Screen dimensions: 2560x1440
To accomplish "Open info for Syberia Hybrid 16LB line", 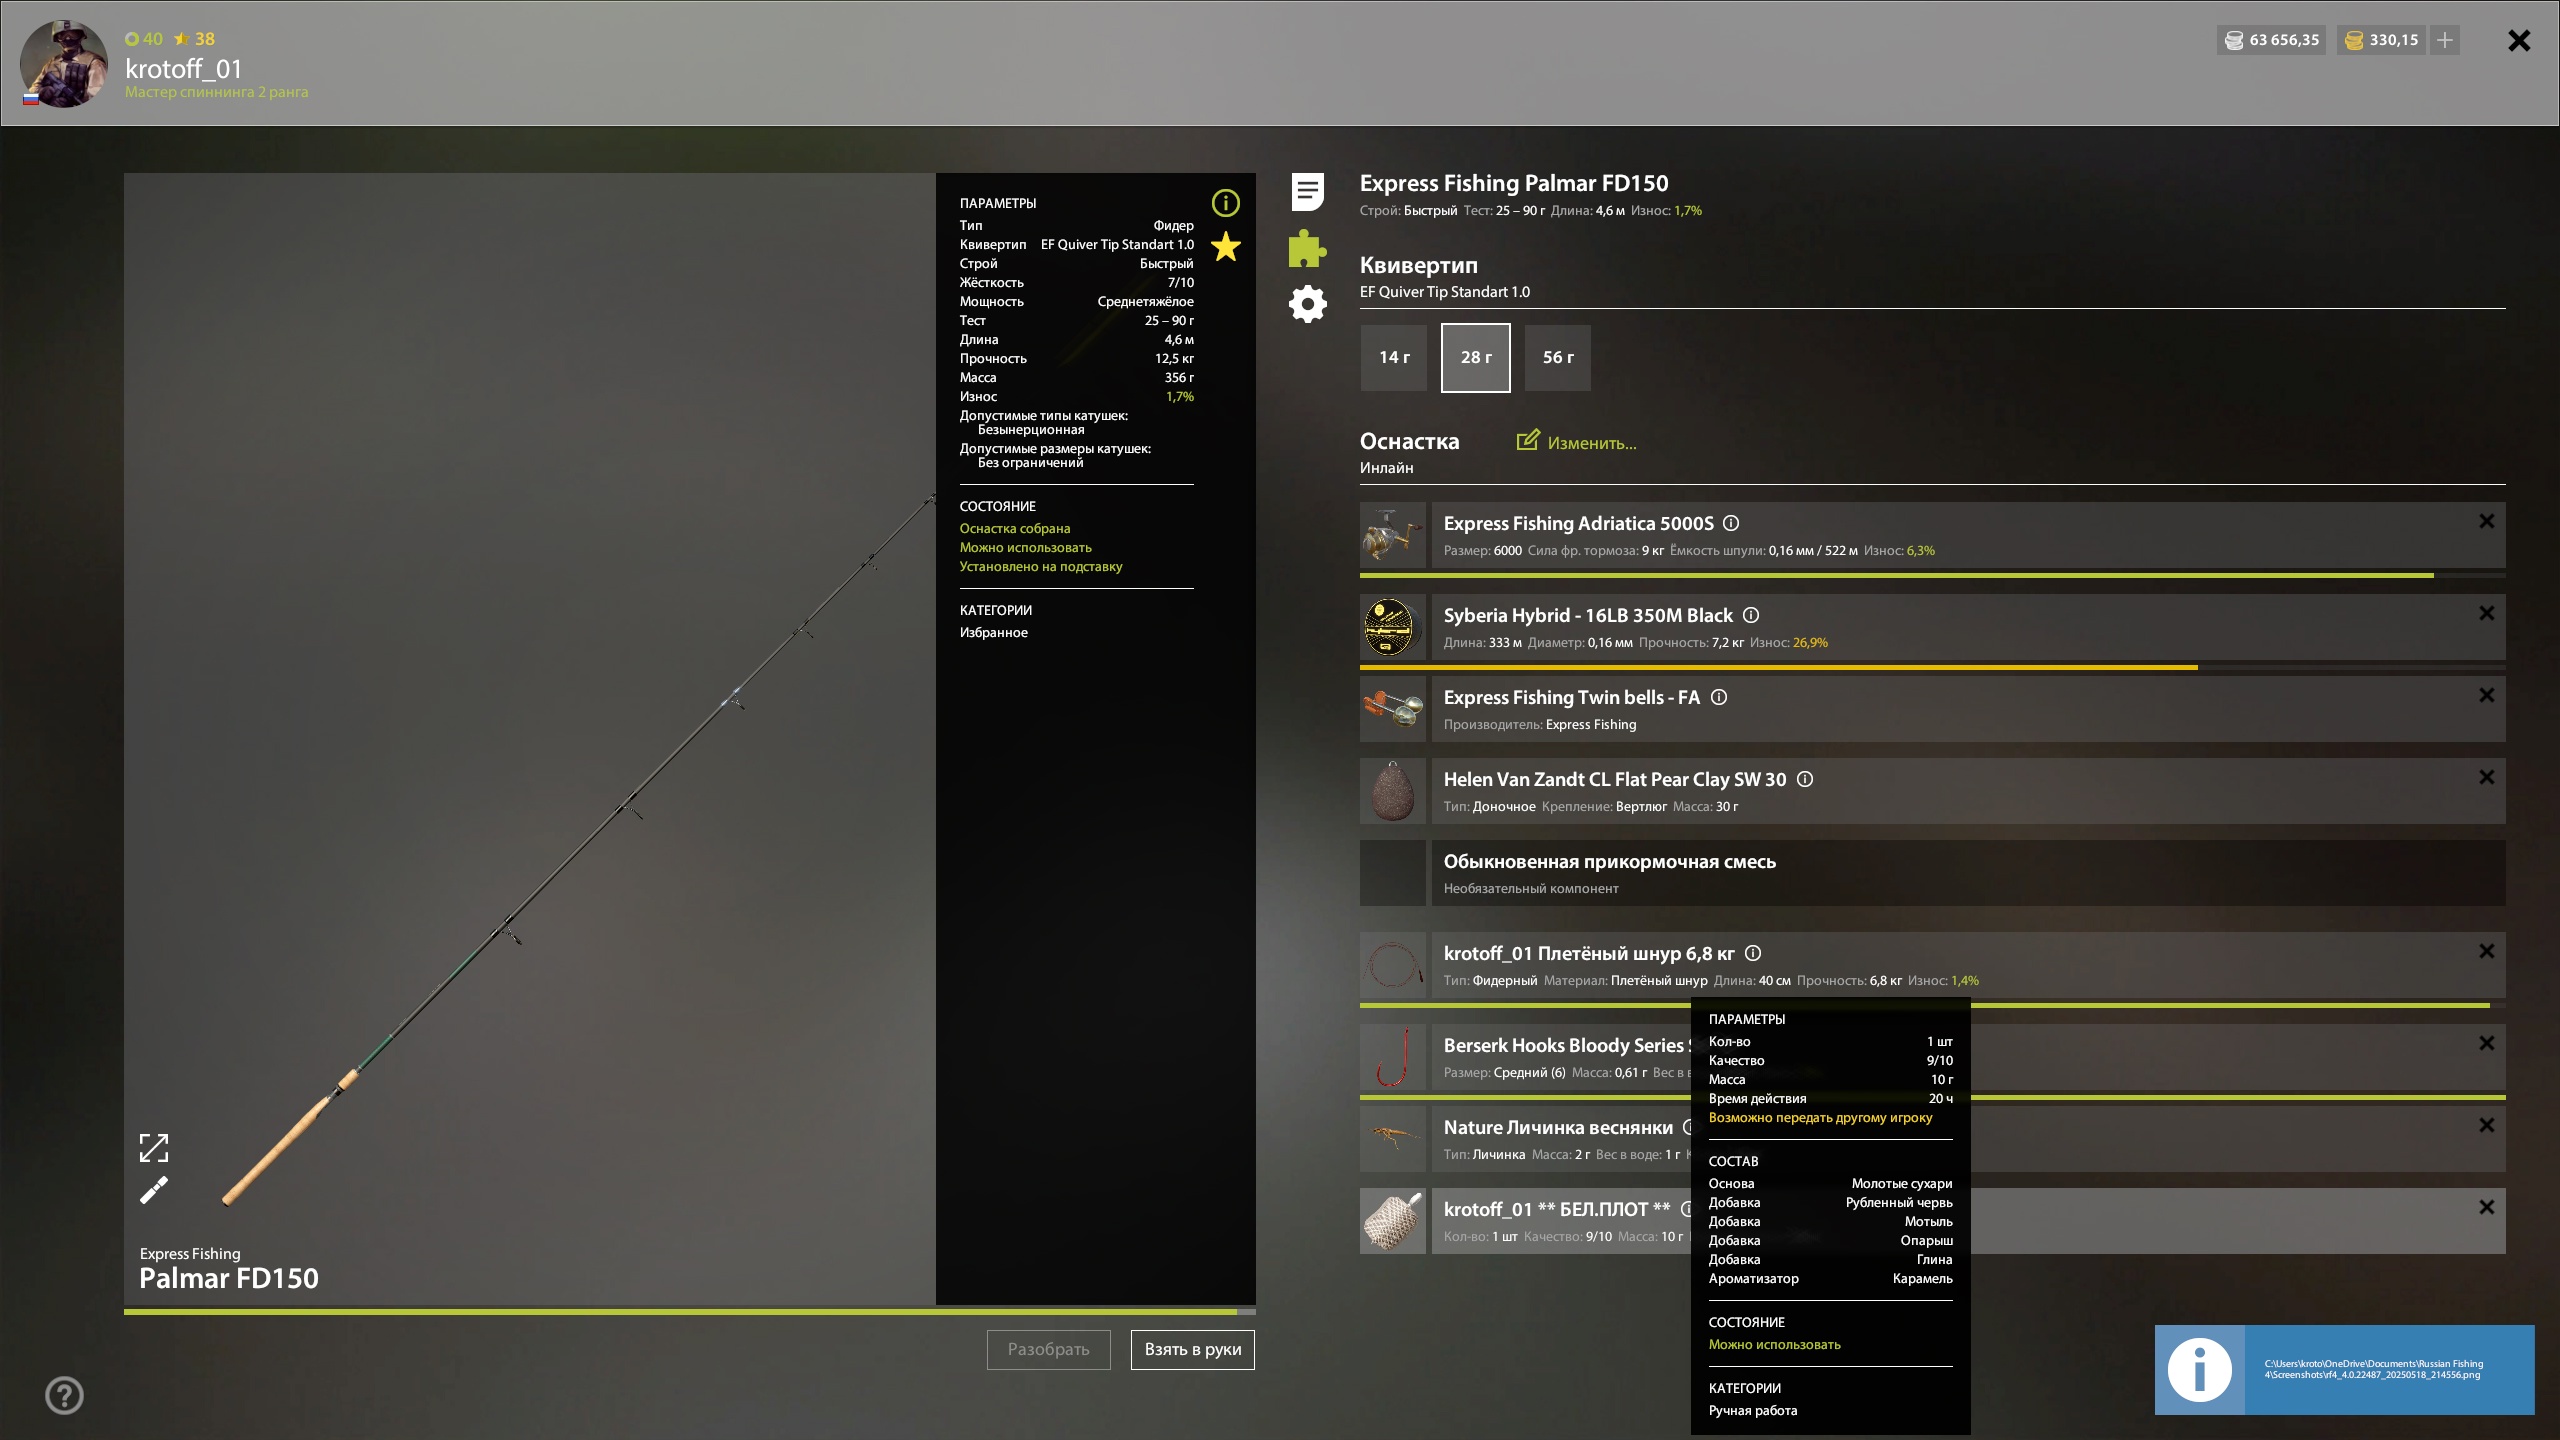I will pos(1751,615).
